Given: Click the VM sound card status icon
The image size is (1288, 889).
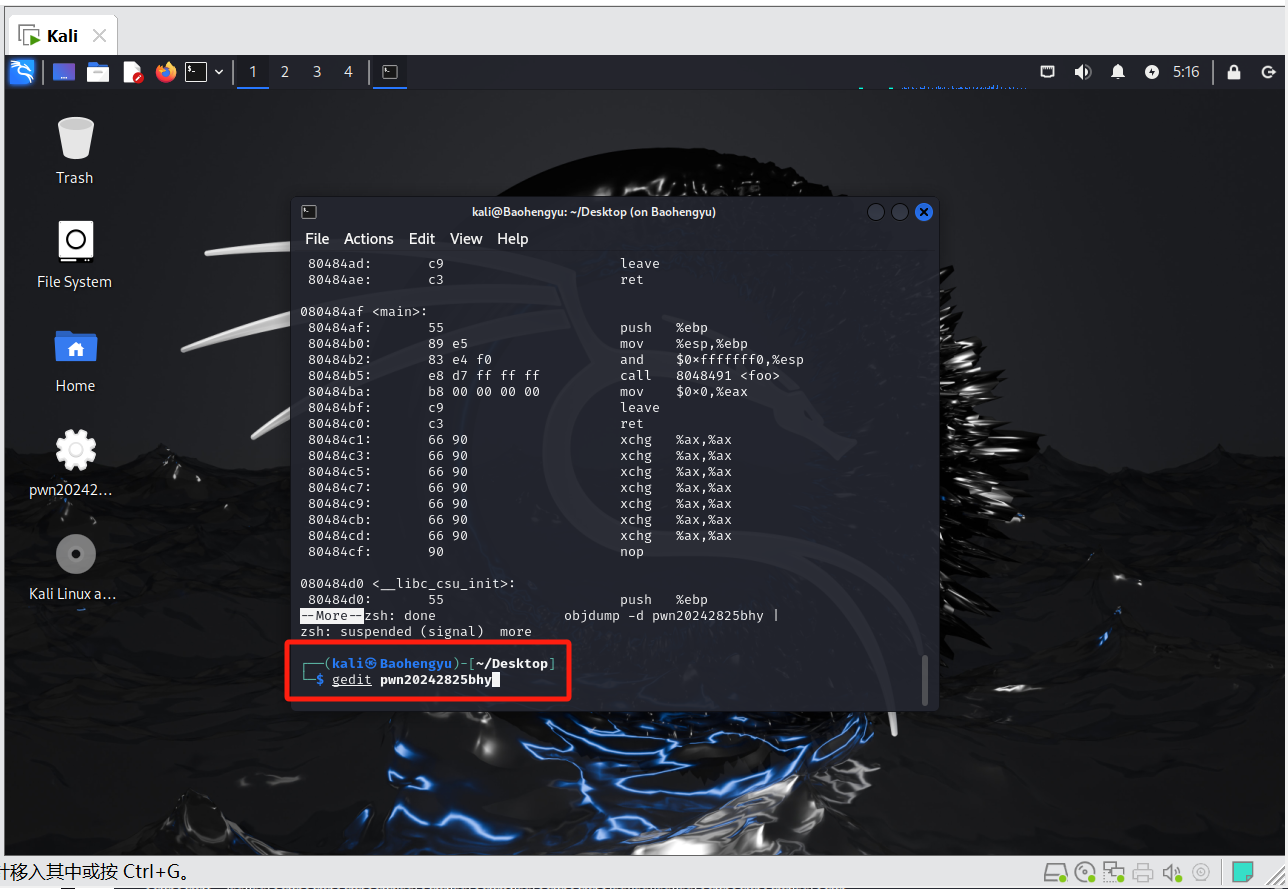Looking at the screenshot, I should pos(1172,872).
